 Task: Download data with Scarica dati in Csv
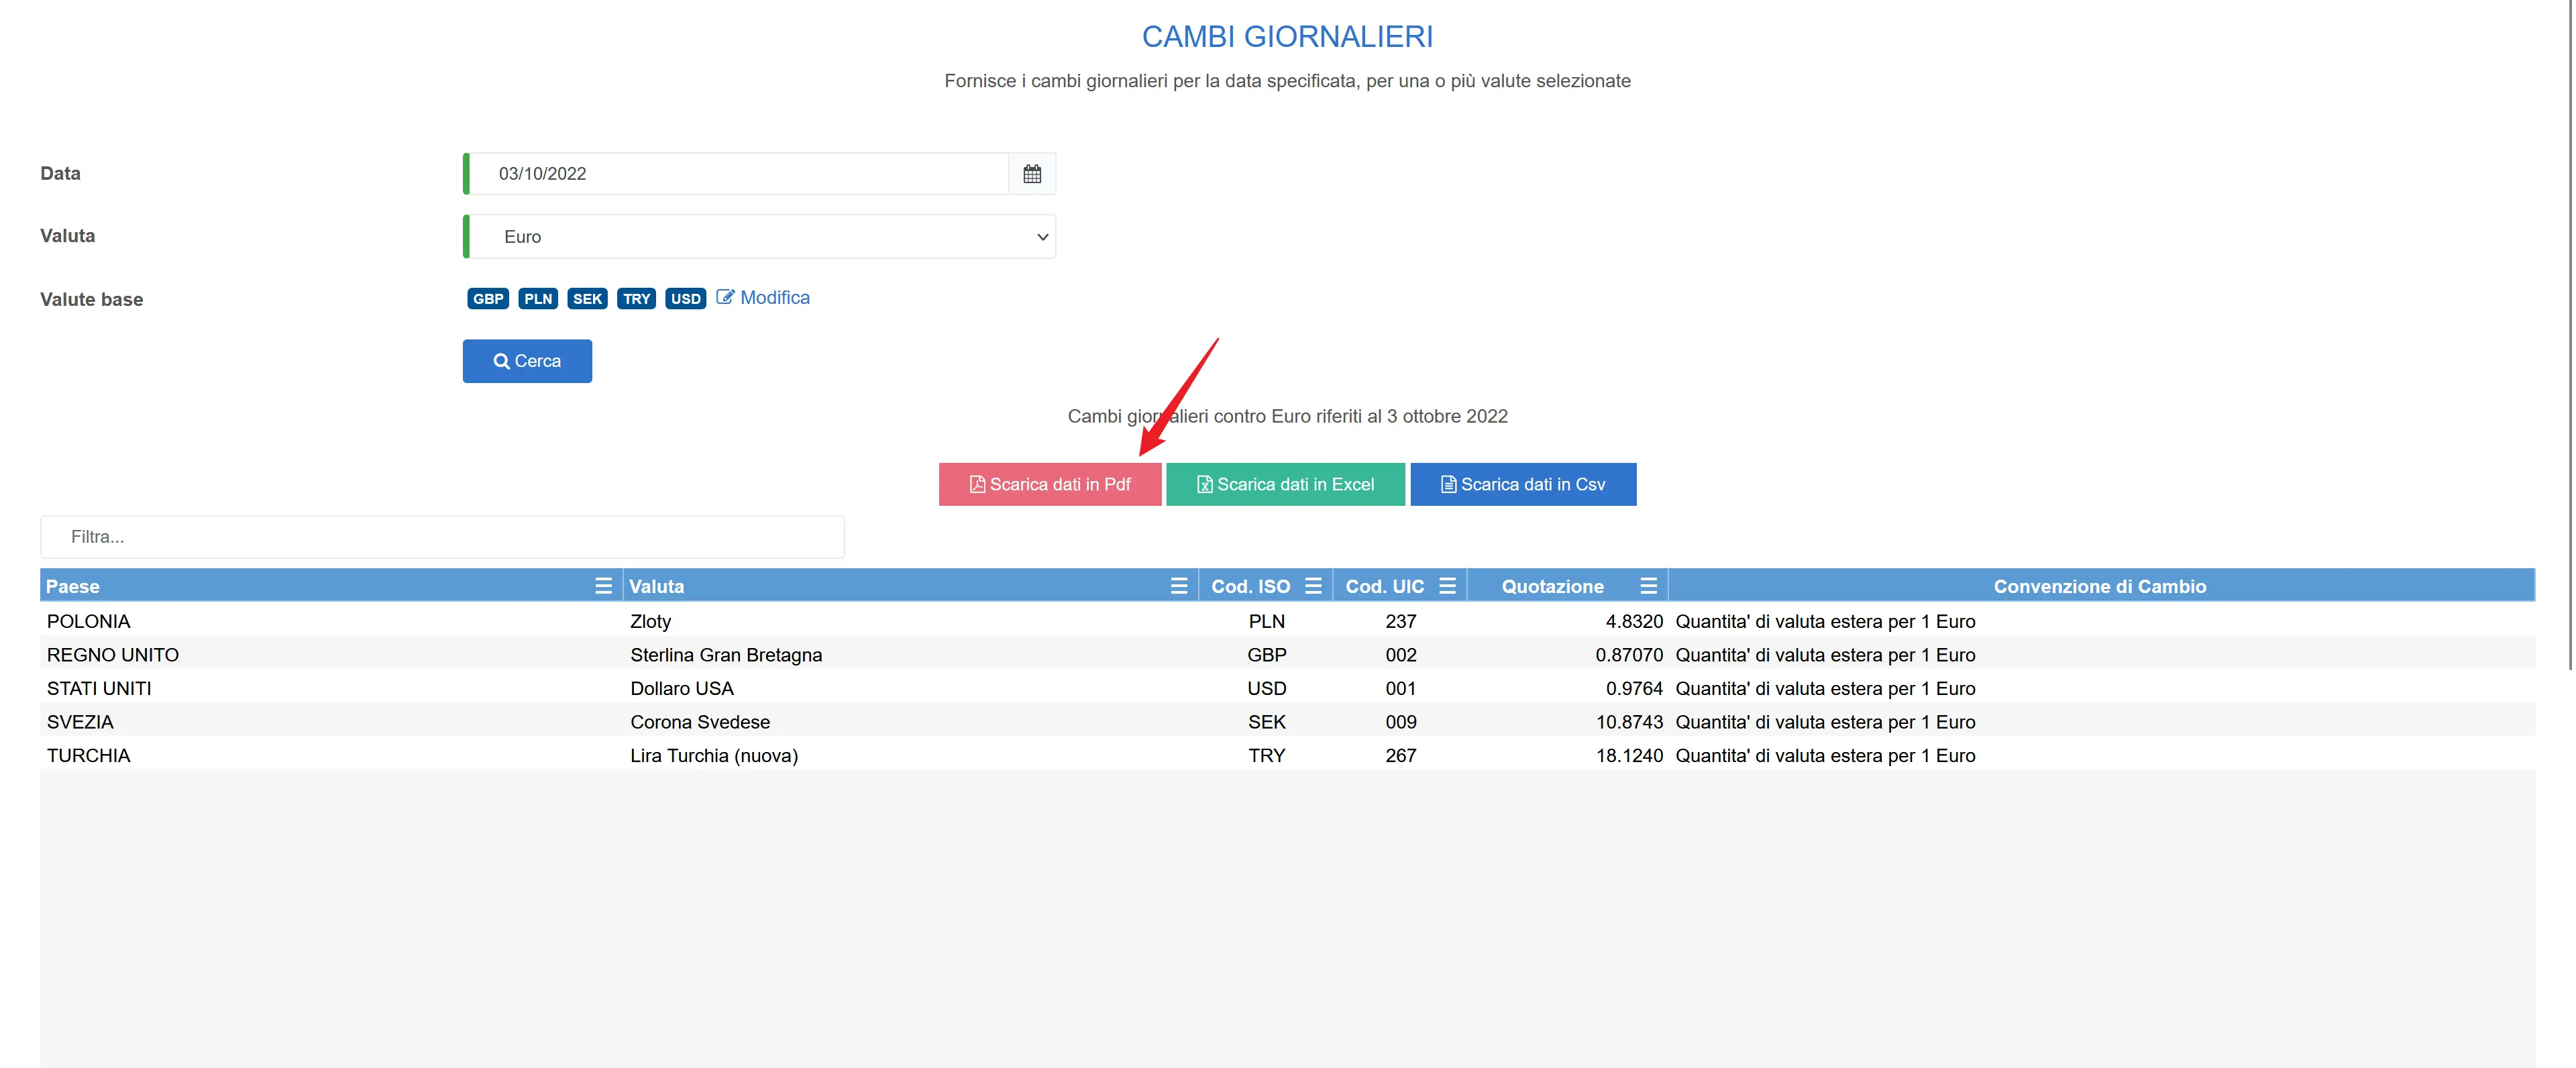(1522, 484)
